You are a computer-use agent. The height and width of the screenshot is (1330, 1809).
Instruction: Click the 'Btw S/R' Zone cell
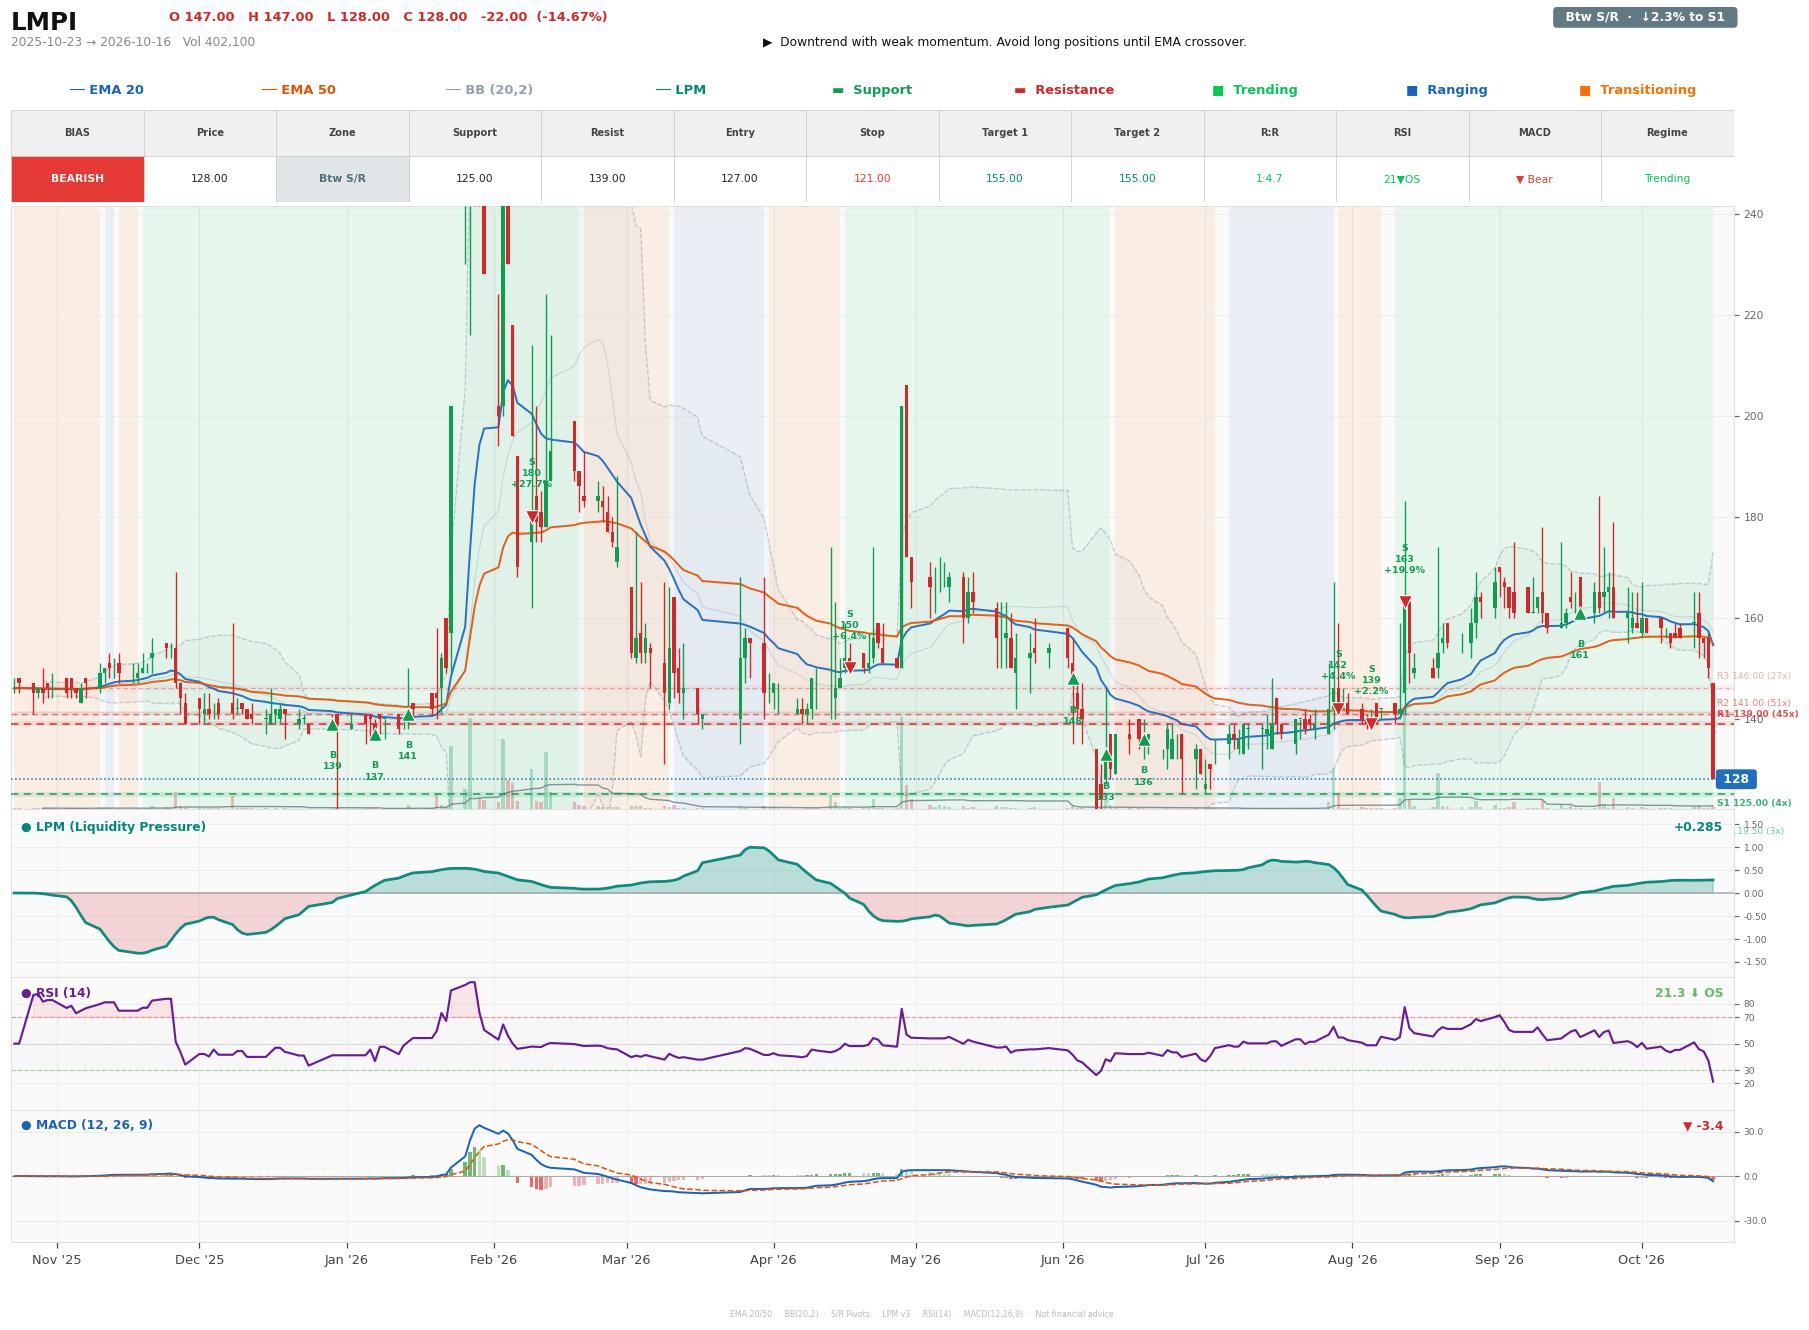click(342, 179)
